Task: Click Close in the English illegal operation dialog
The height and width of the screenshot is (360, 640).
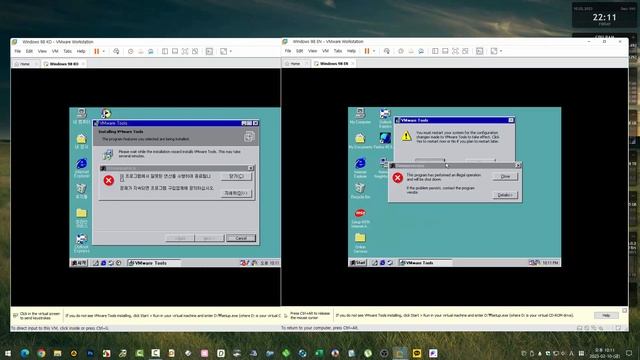Action: 505,176
